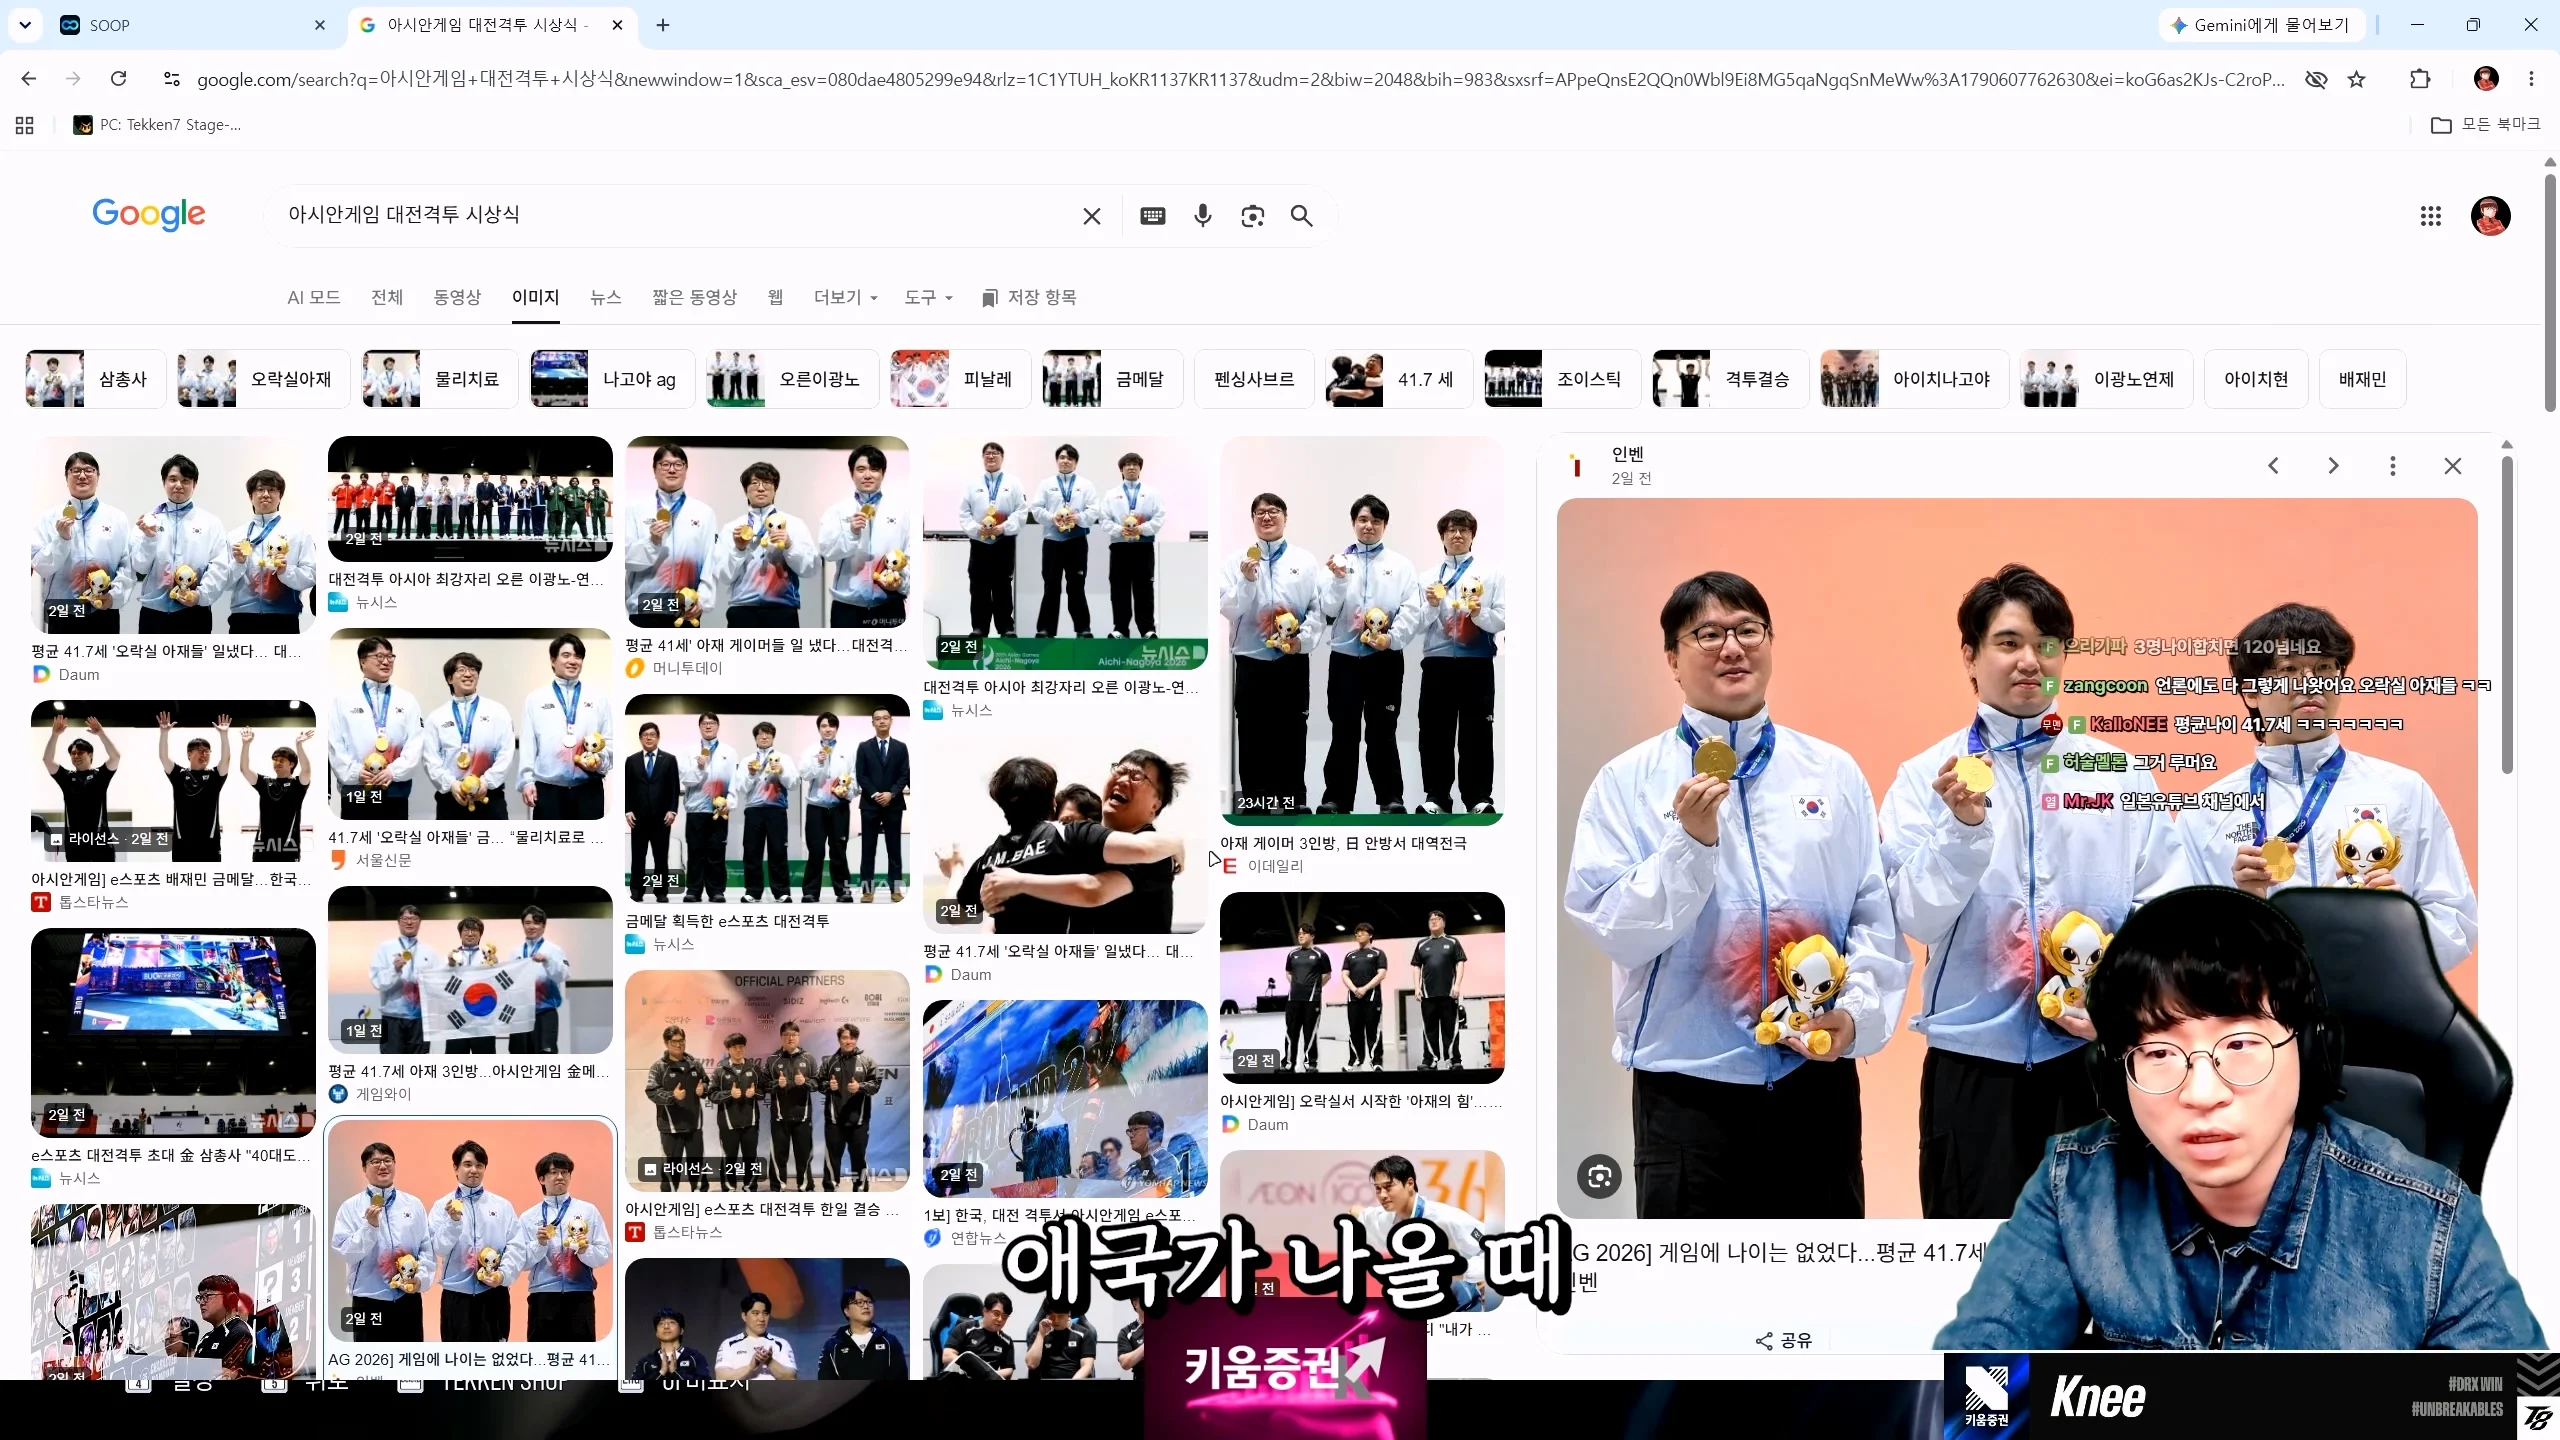Screen dimensions: 2560x1440
Task: Bookmark this page with the star icon
Action: (x=2357, y=79)
